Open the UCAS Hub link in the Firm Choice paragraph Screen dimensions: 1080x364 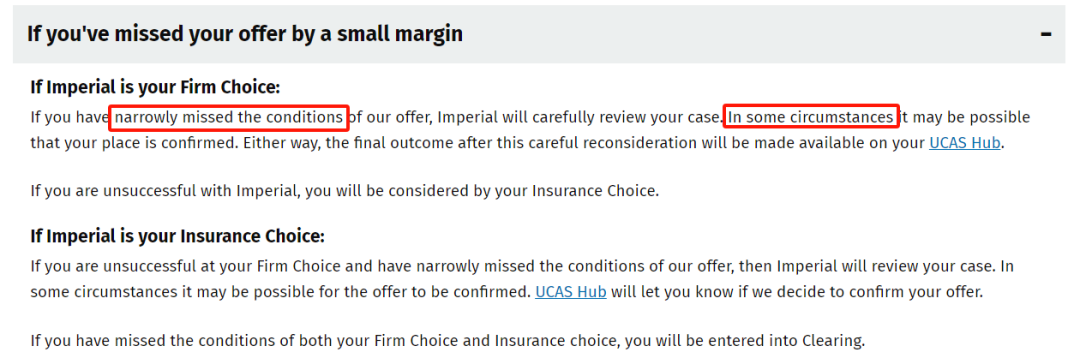coord(964,143)
